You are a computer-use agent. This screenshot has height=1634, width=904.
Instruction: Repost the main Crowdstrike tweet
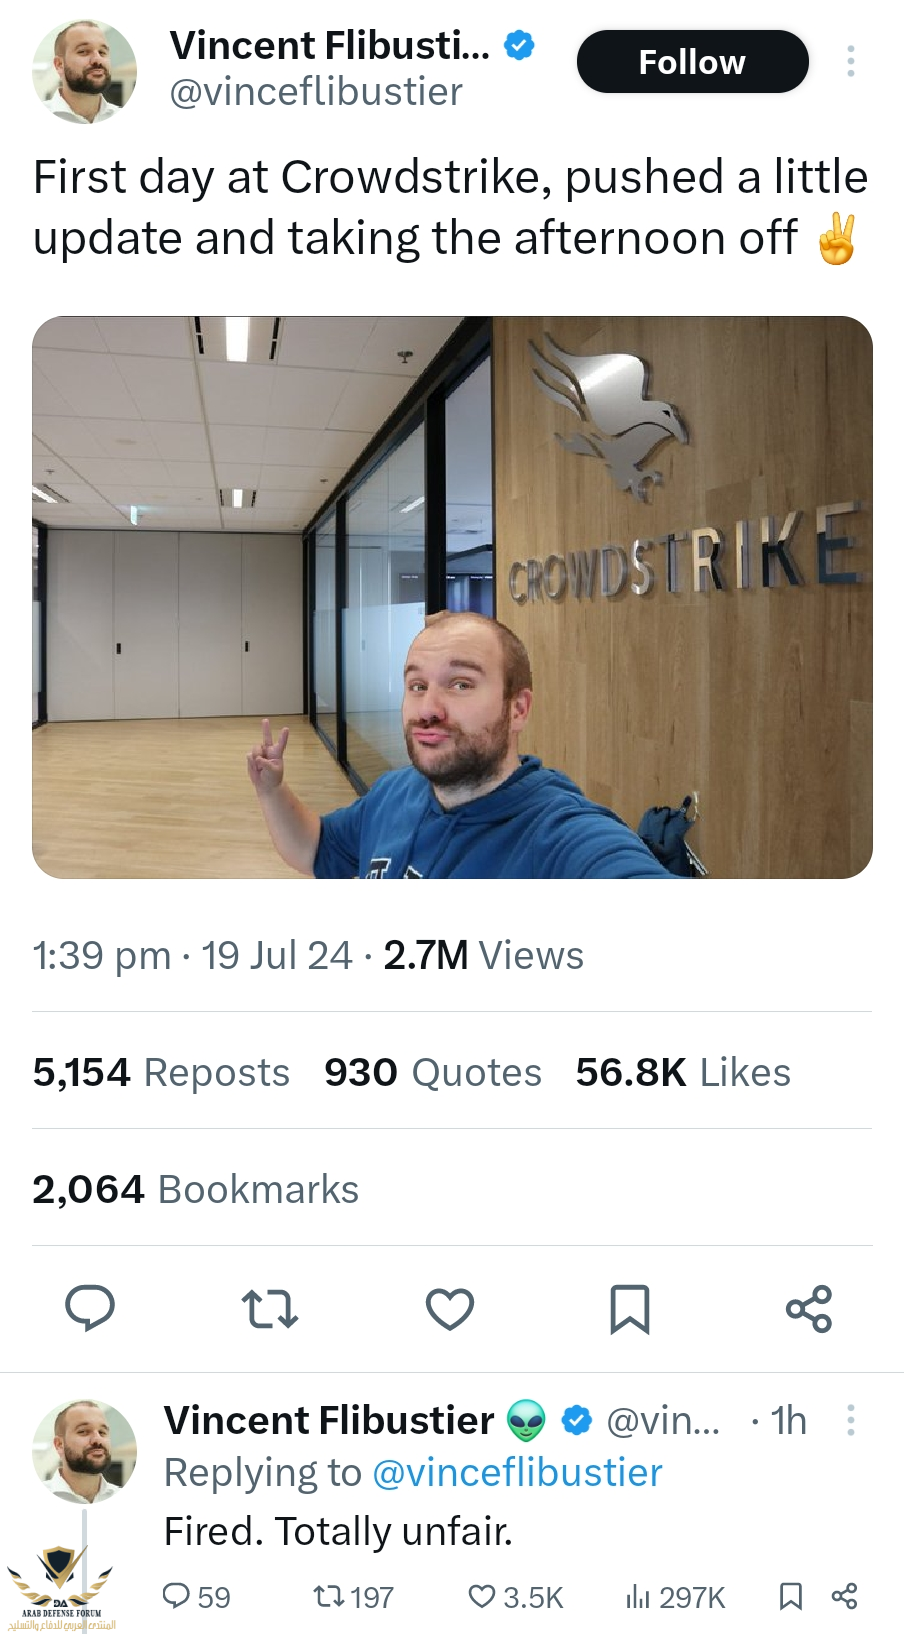[270, 1308]
